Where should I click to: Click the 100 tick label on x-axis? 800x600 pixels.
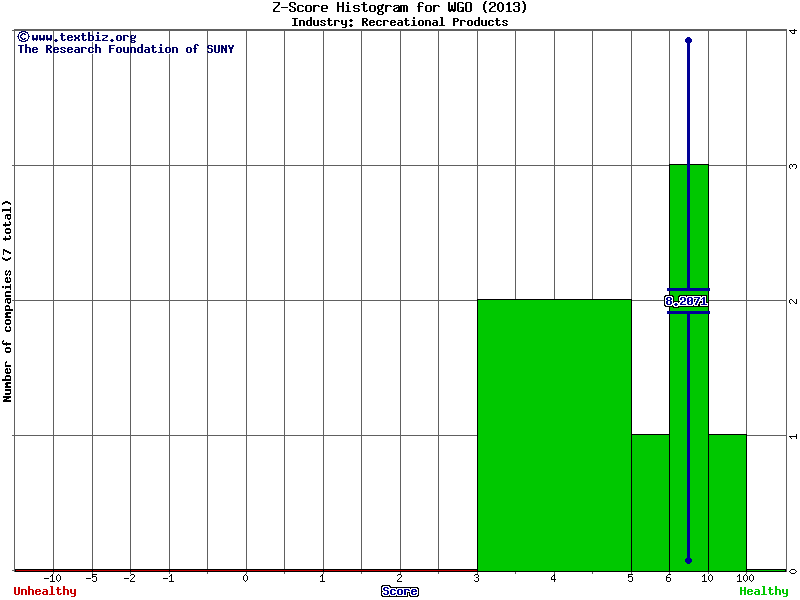[x=745, y=578]
